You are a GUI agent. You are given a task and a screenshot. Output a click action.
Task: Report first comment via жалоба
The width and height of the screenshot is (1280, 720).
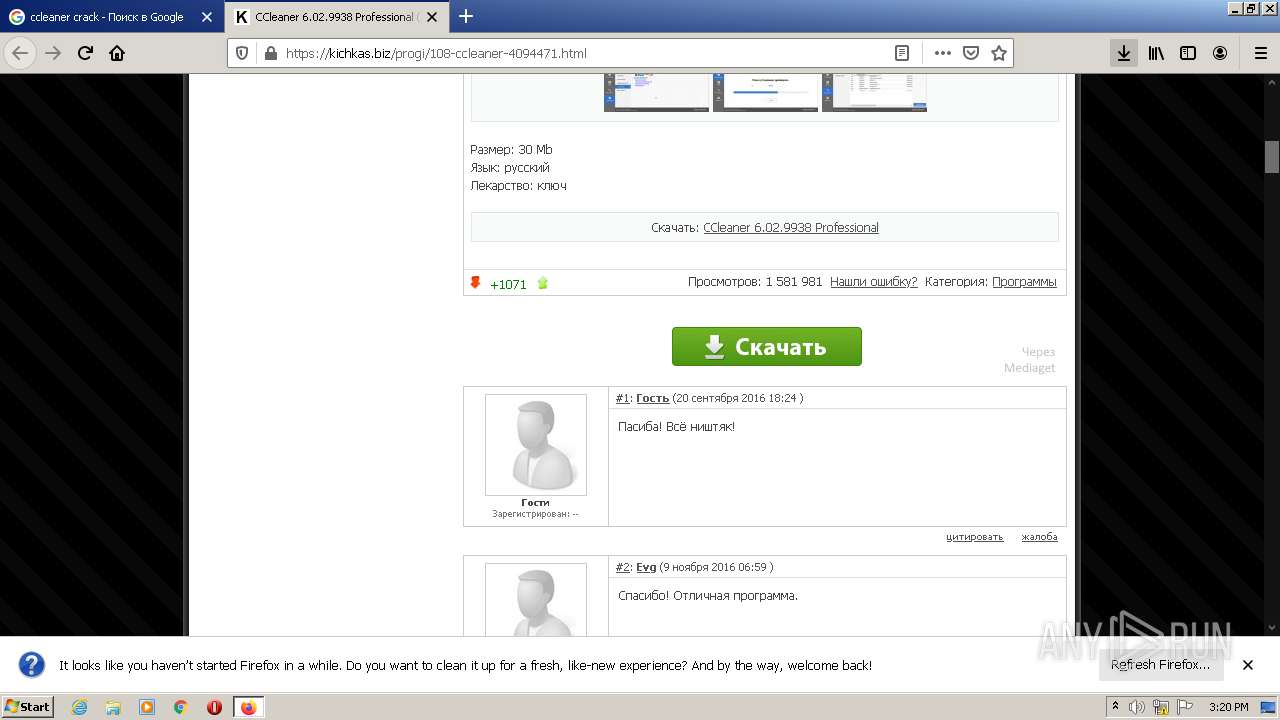pyautogui.click(x=1039, y=537)
